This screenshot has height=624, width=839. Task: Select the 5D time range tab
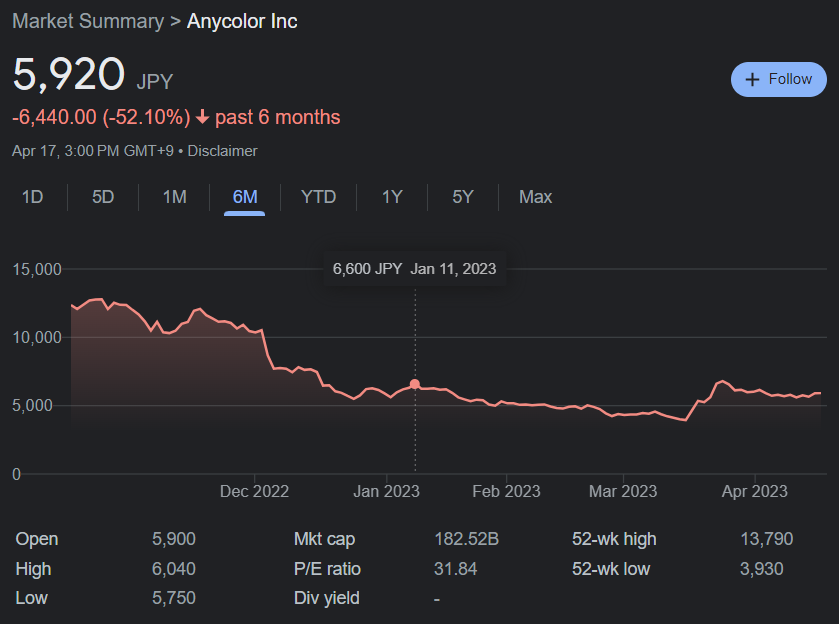point(103,197)
